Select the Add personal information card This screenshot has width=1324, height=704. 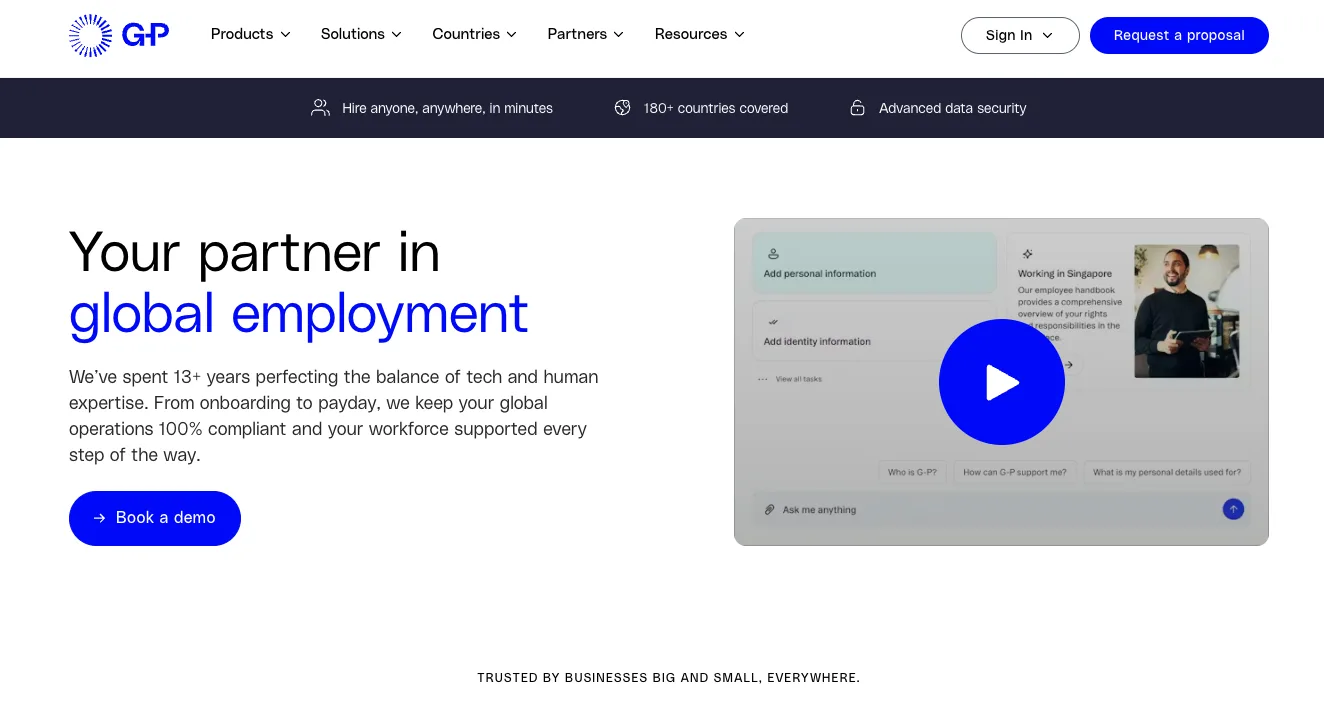point(874,263)
